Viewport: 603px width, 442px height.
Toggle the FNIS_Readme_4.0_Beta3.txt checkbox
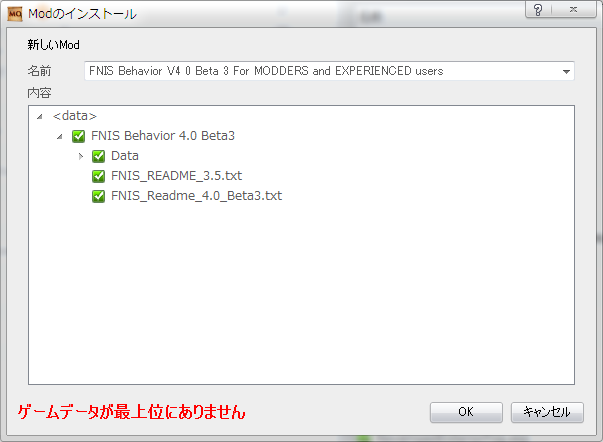coord(98,196)
